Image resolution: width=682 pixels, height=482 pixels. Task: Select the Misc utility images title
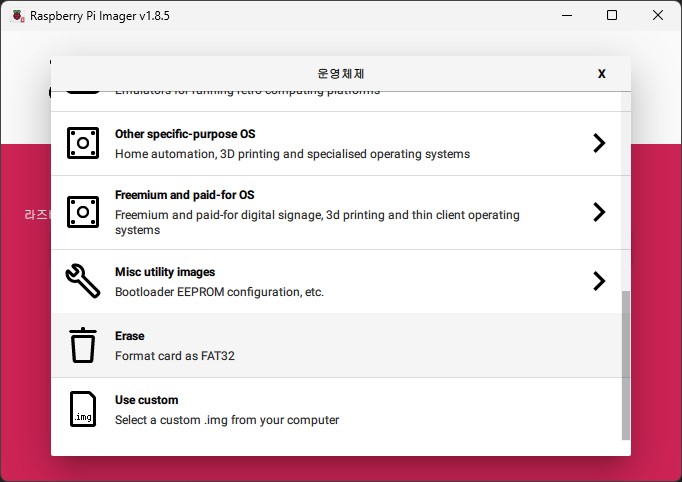pos(165,272)
